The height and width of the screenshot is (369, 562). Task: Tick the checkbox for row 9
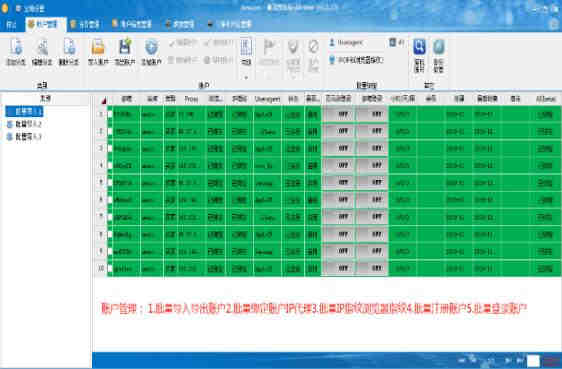[x=110, y=251]
